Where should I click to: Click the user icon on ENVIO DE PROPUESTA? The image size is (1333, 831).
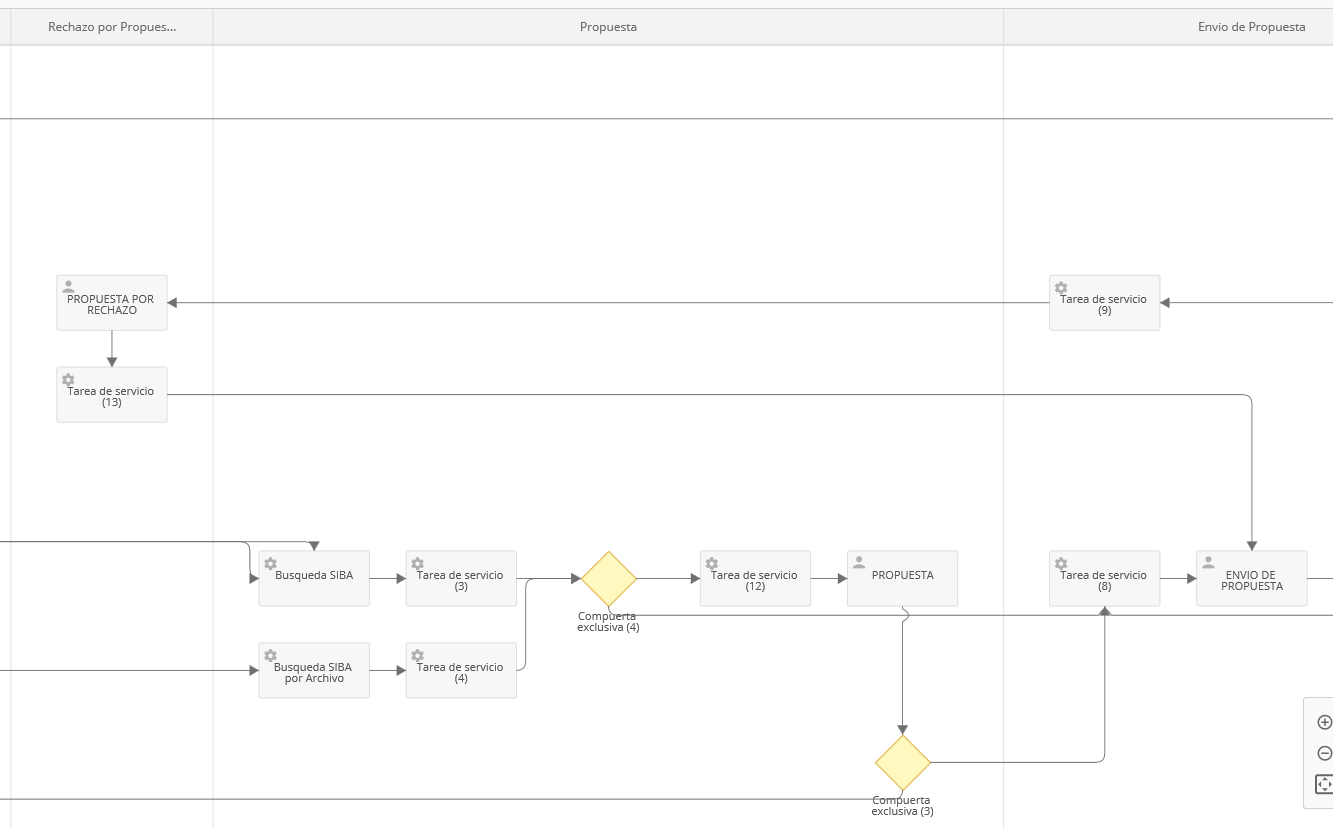1208,563
